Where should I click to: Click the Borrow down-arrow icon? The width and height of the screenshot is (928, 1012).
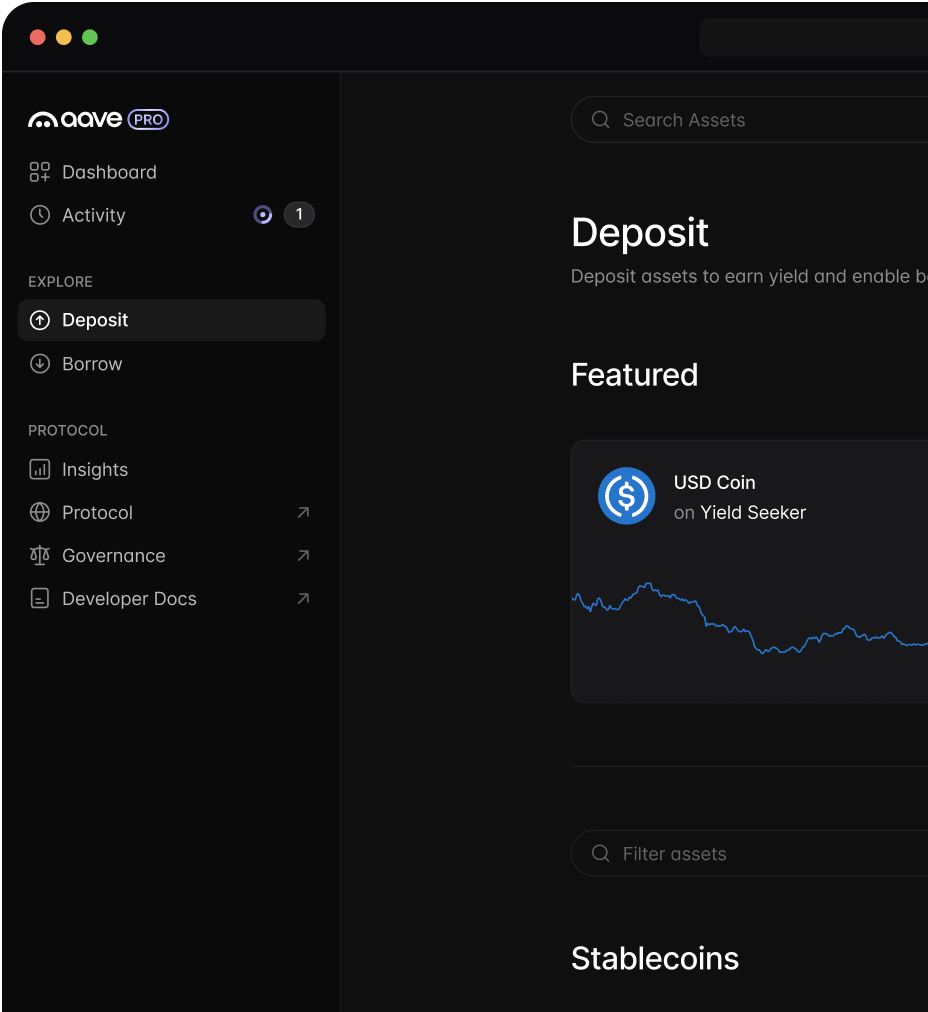(40, 363)
